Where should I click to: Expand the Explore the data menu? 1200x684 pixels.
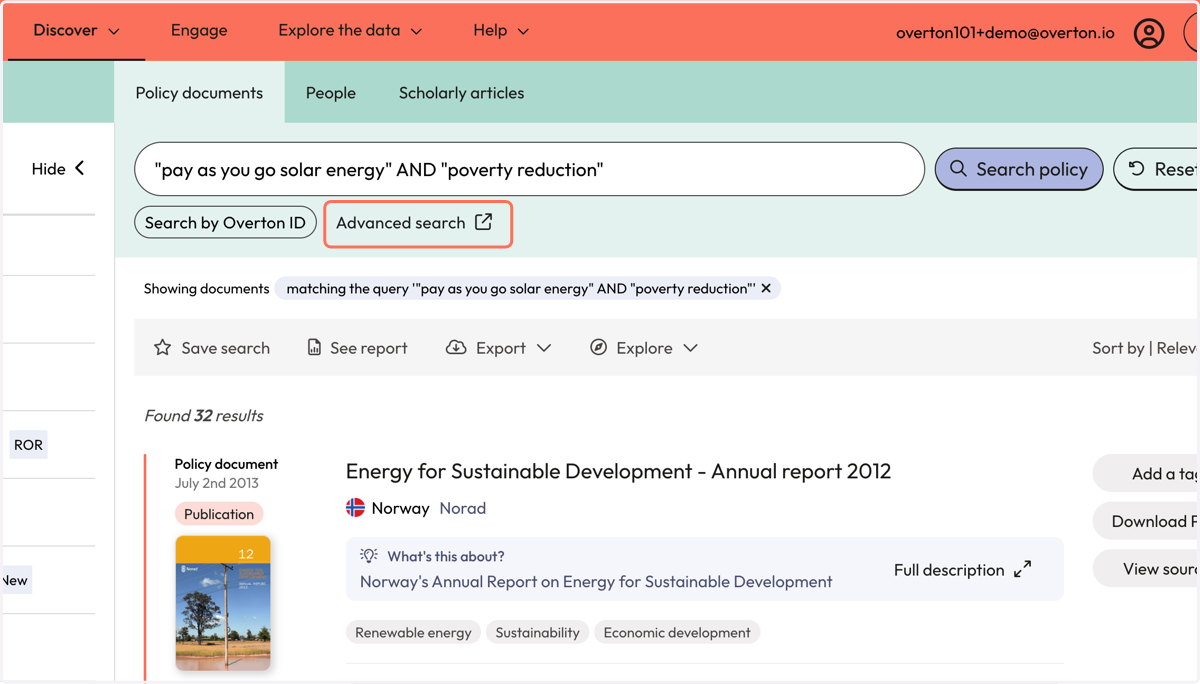(350, 30)
